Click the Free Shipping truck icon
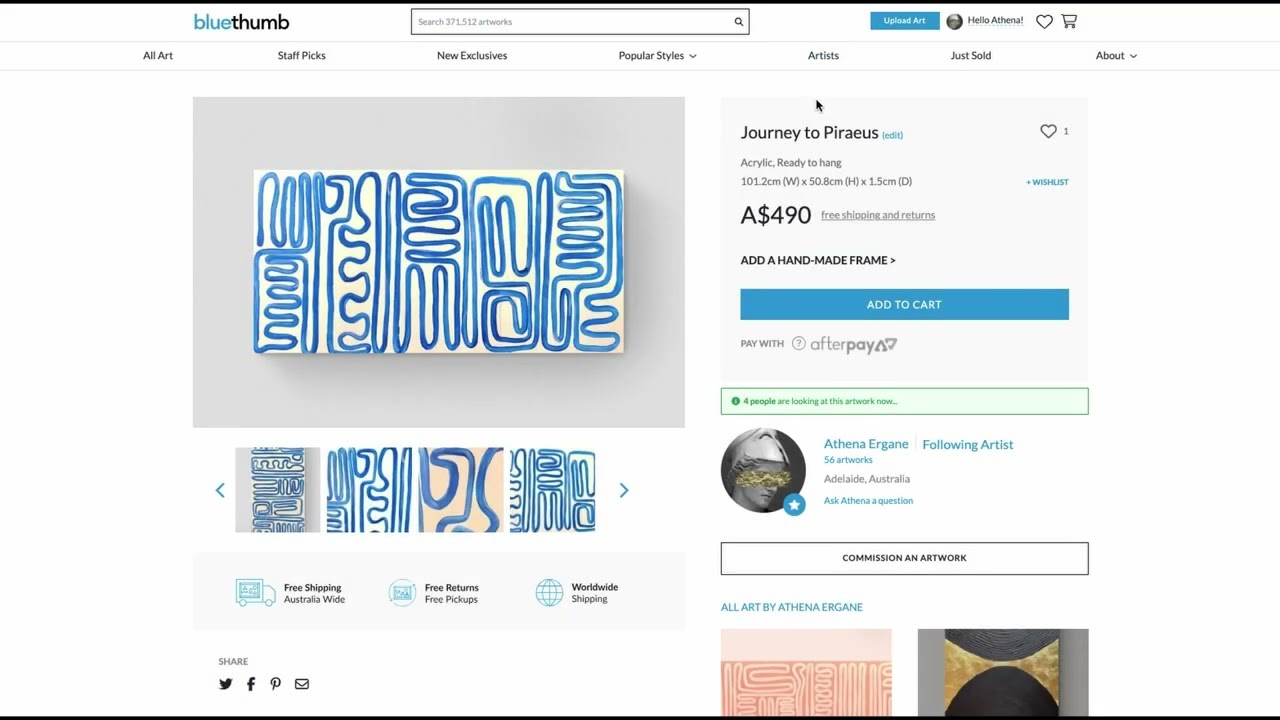 tap(255, 592)
